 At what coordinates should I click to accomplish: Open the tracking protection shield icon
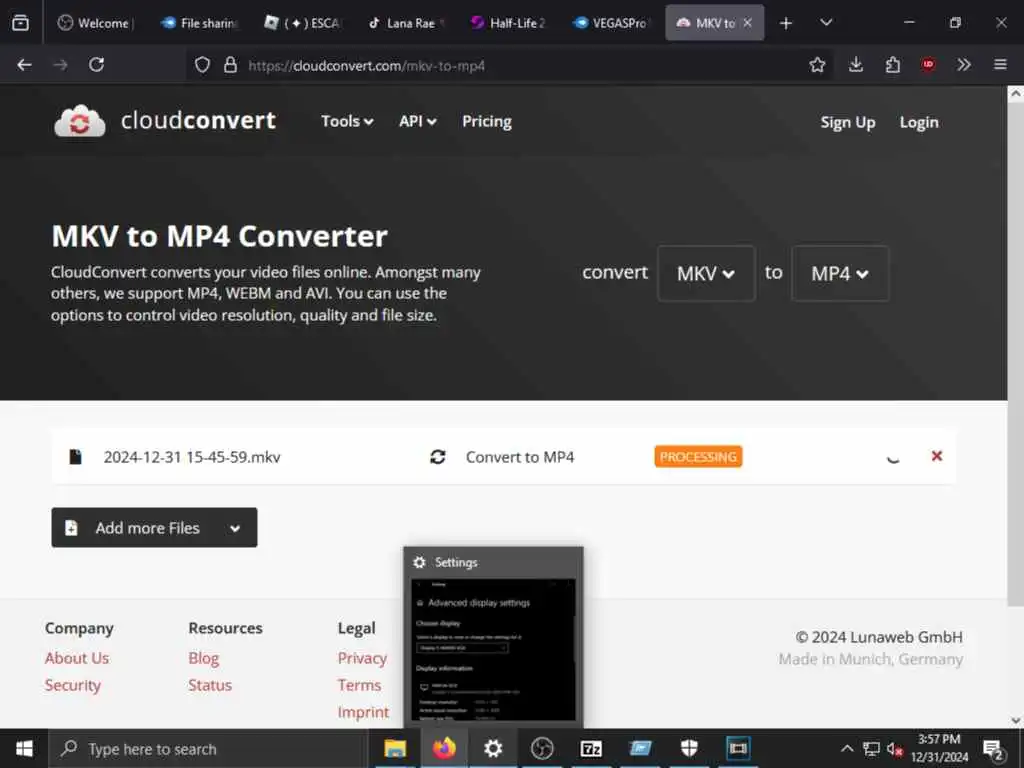(202, 65)
